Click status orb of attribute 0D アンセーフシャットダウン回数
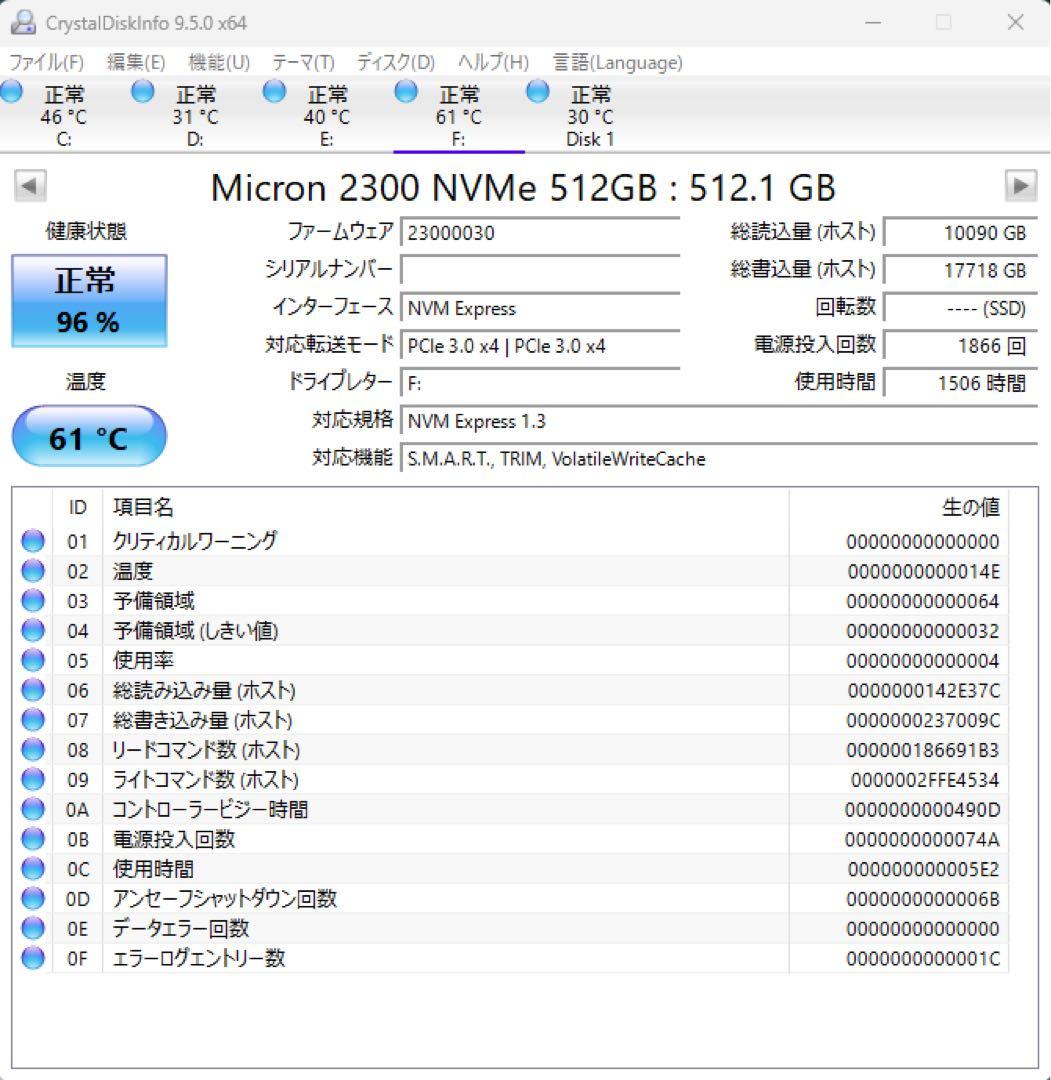 33,898
